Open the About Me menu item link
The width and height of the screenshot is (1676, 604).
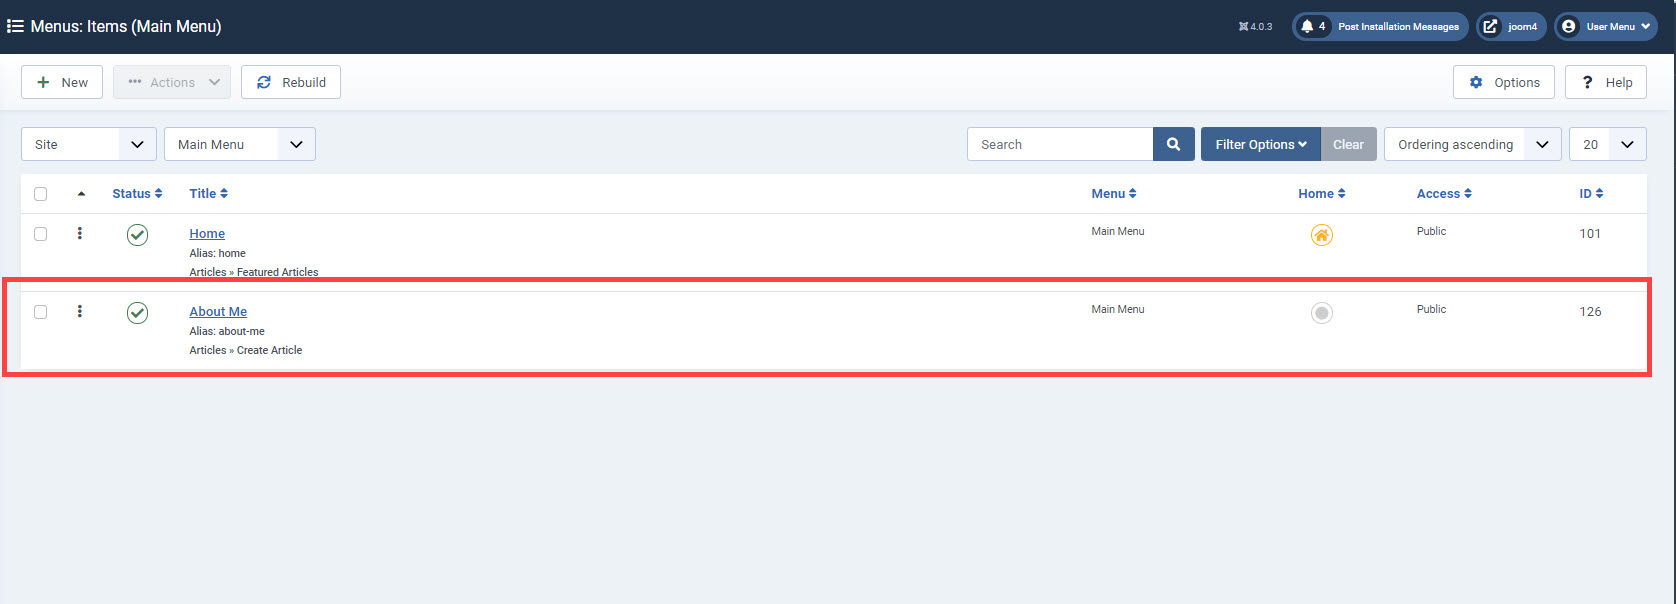pyautogui.click(x=218, y=312)
